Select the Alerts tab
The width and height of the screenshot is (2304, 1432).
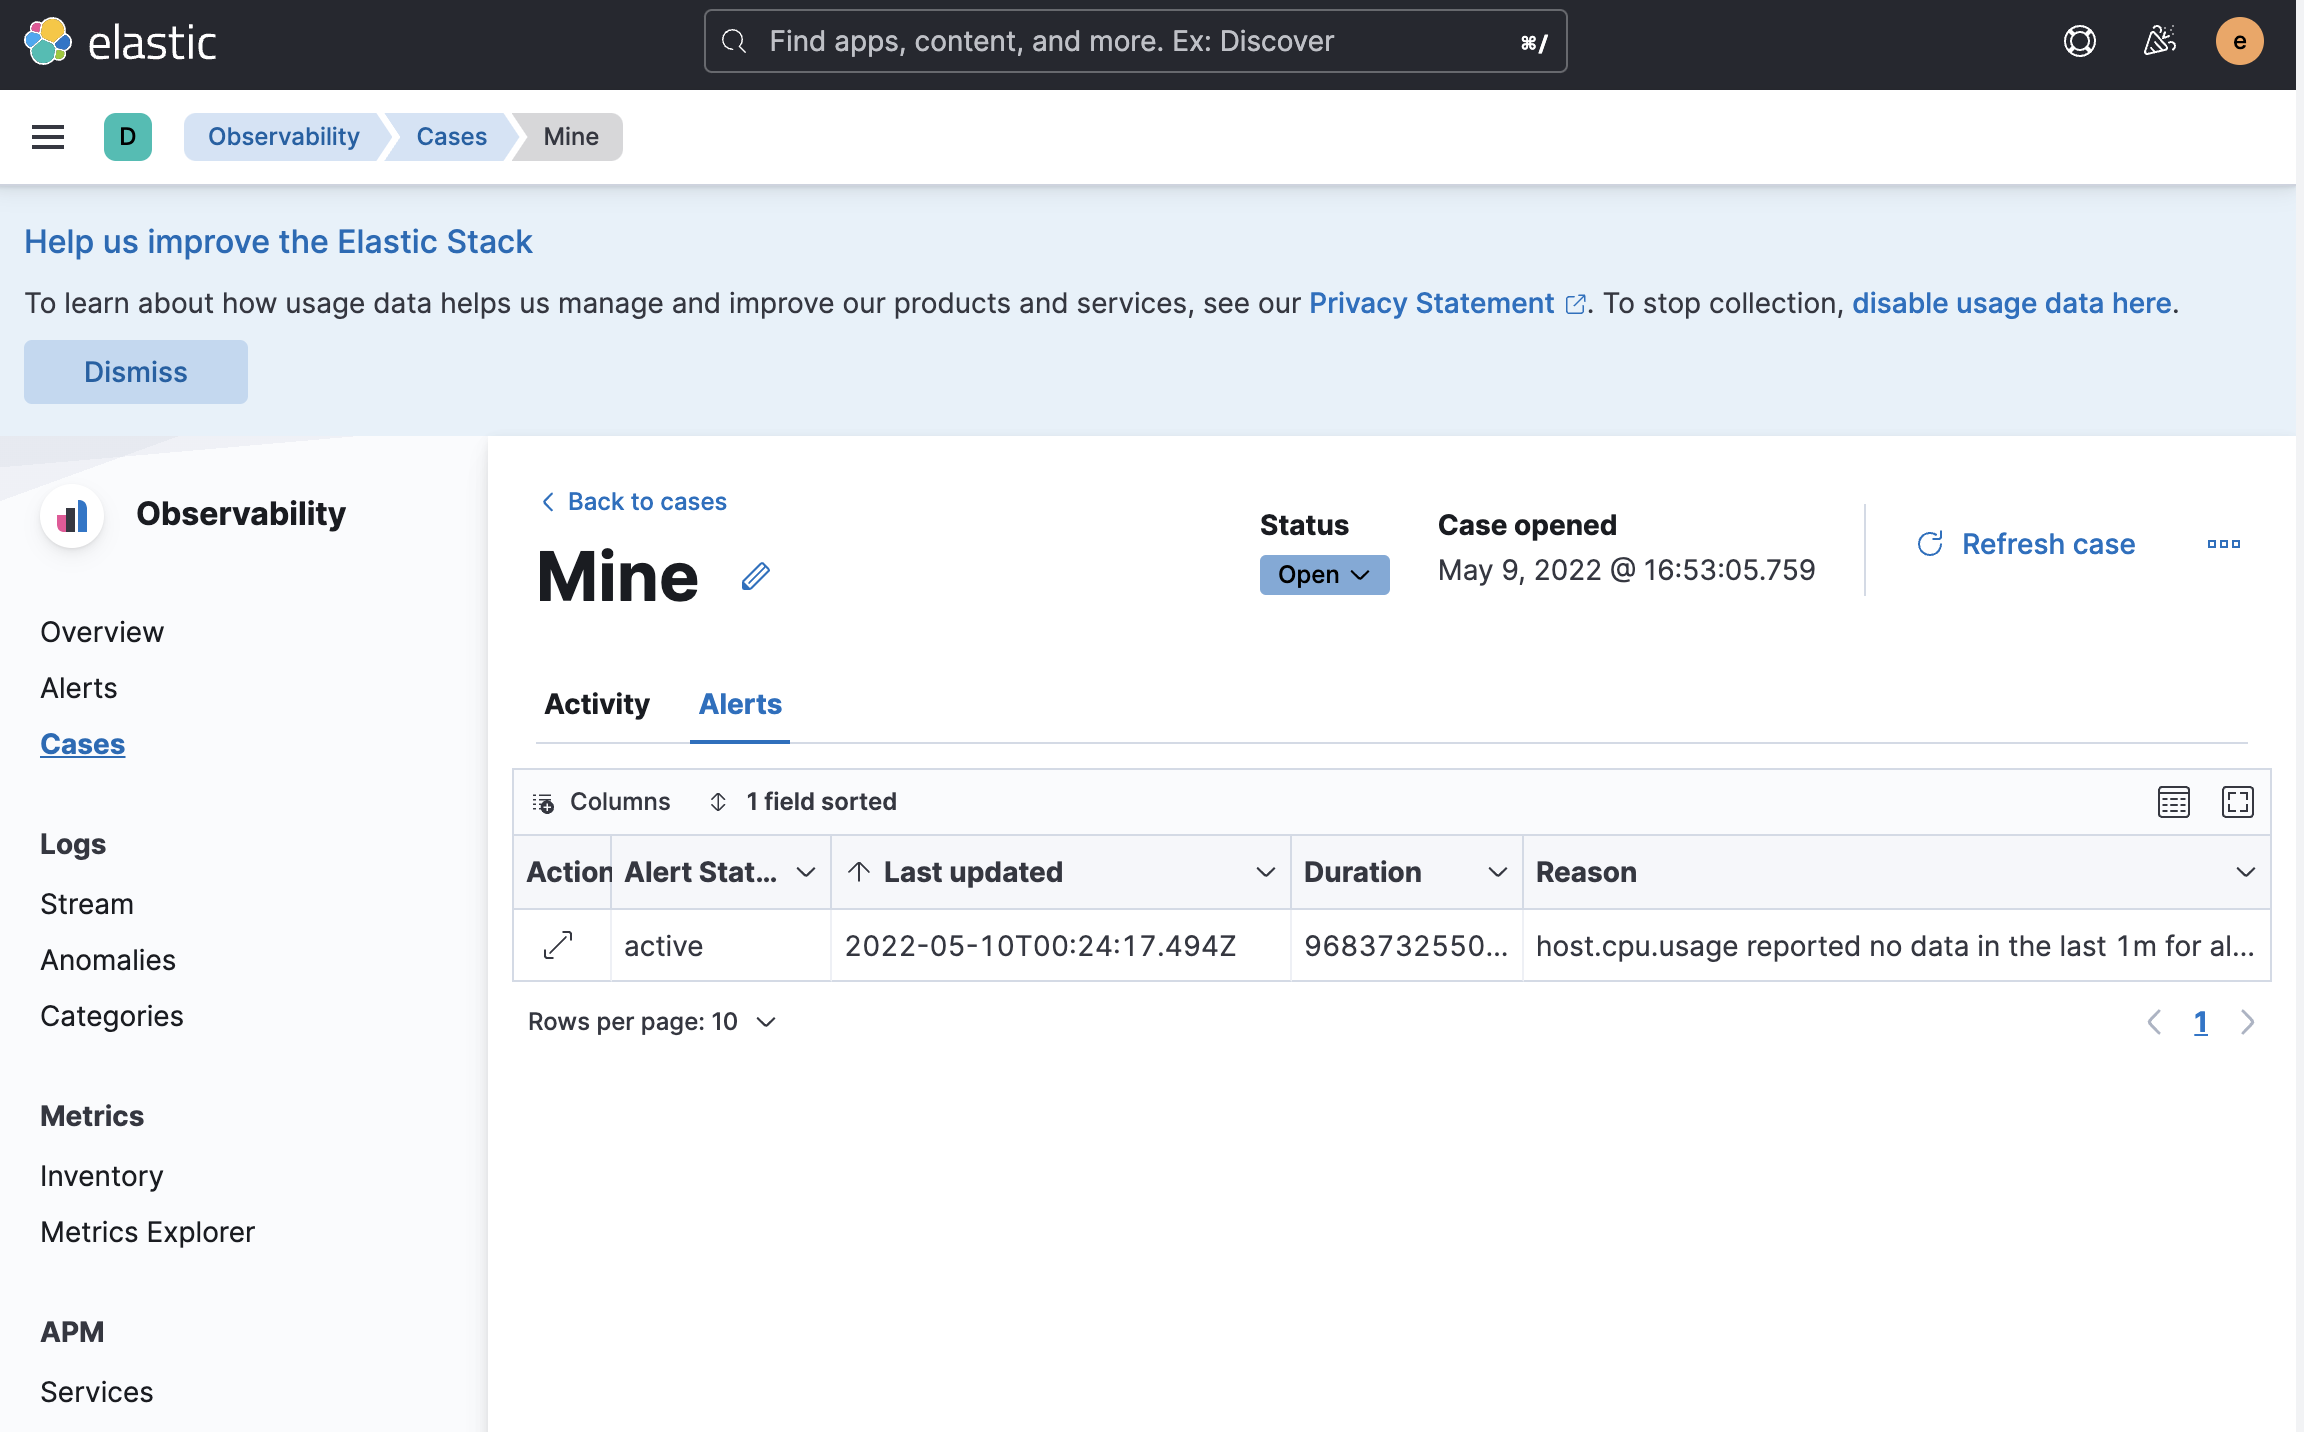tap(740, 704)
